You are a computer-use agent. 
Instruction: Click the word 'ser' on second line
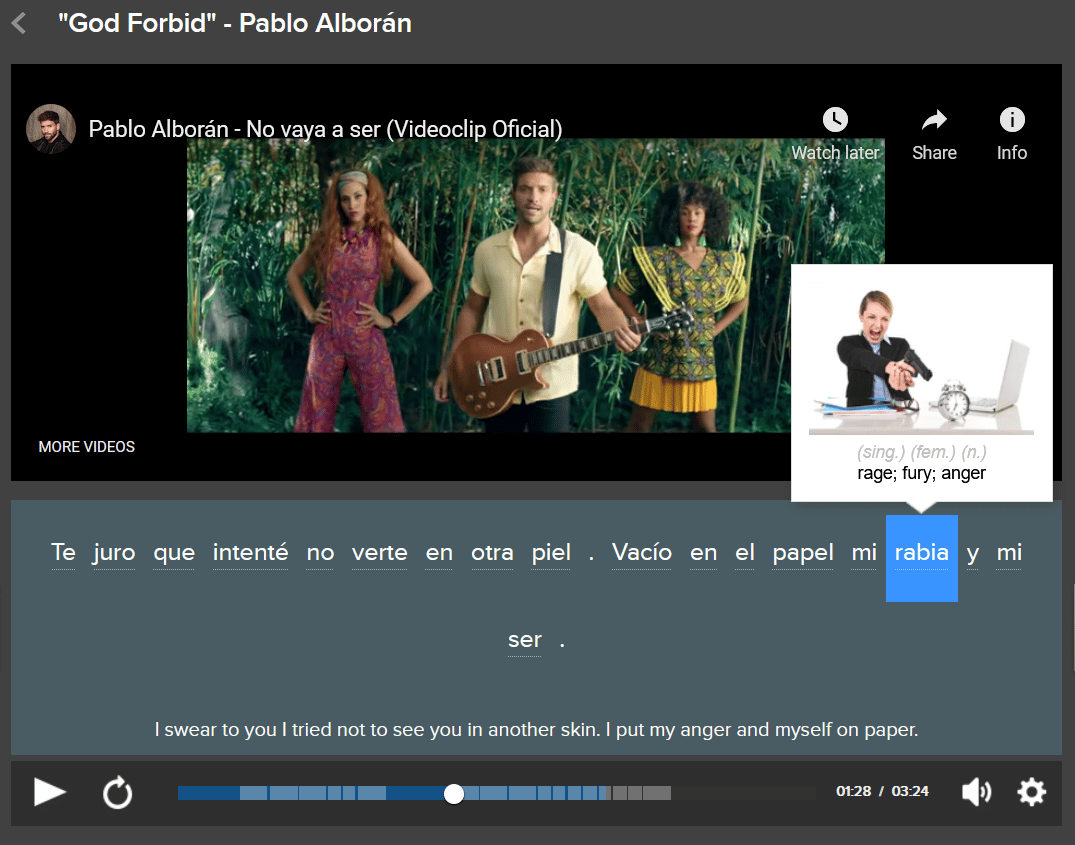point(524,640)
